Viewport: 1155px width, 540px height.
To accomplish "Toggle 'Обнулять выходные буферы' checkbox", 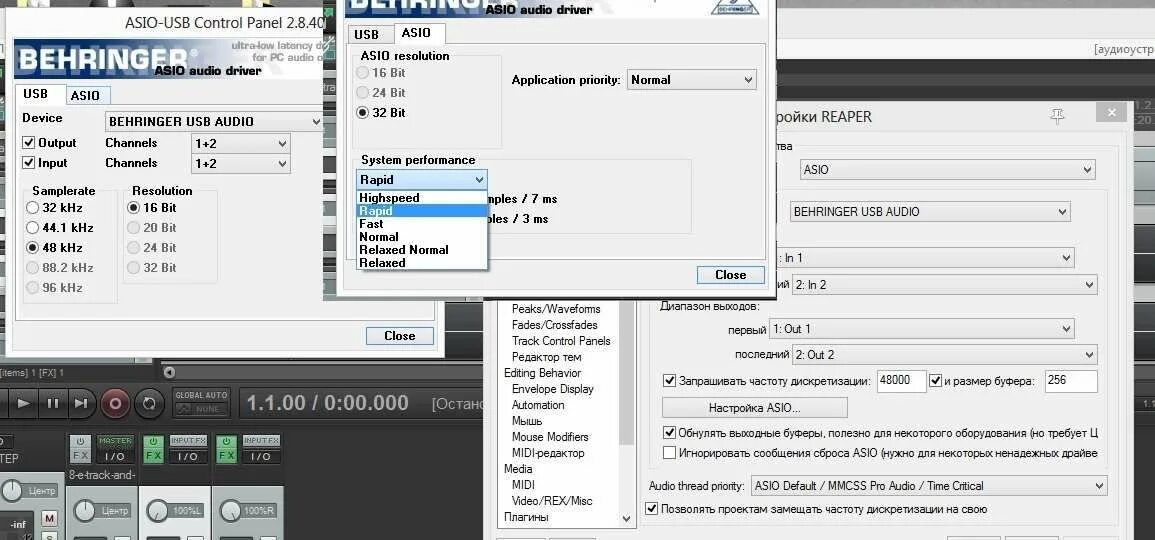I will coord(670,432).
